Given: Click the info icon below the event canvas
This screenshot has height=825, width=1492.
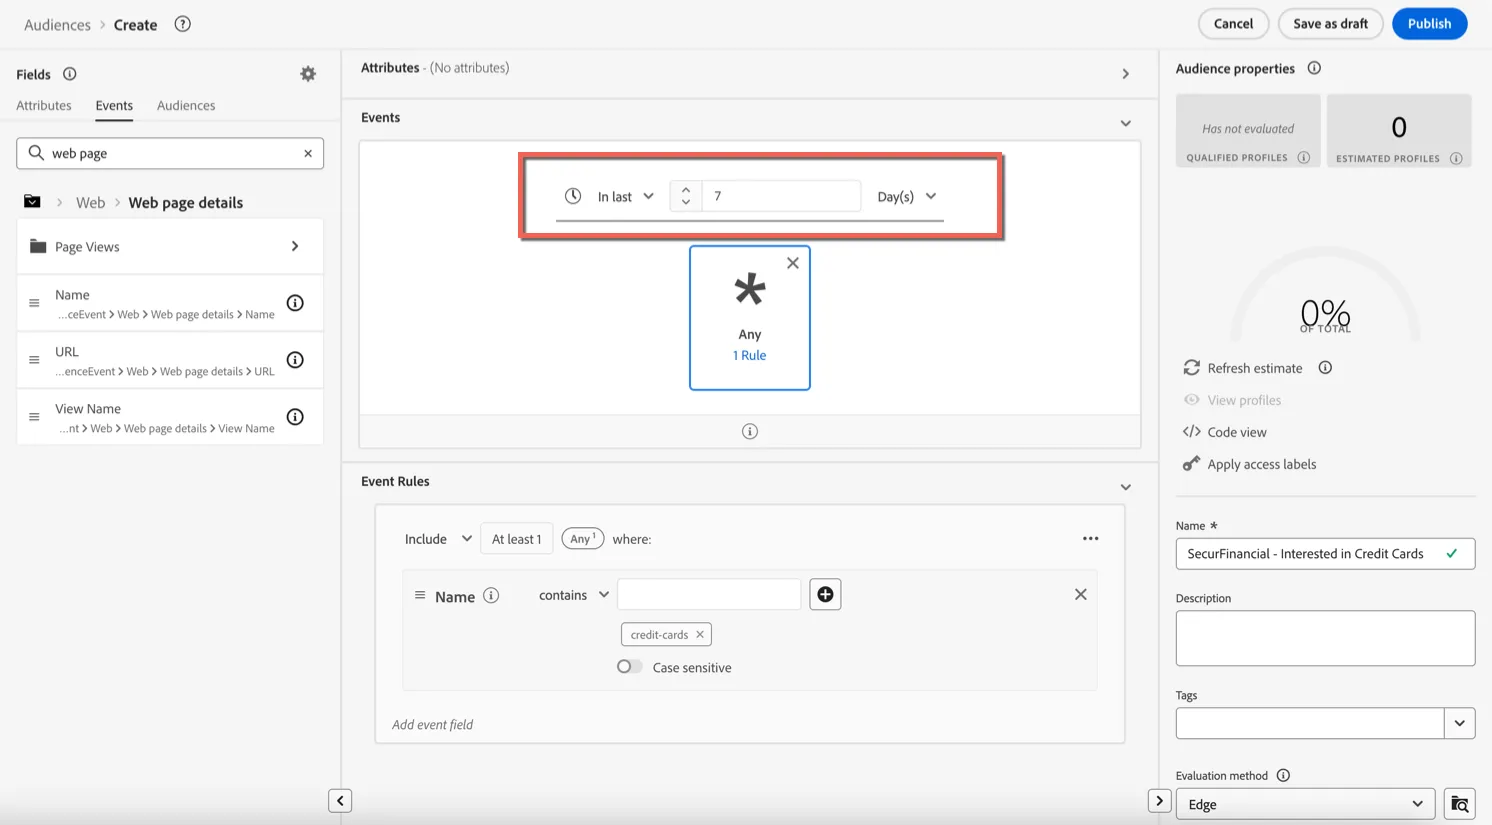Looking at the screenshot, I should tap(750, 431).
